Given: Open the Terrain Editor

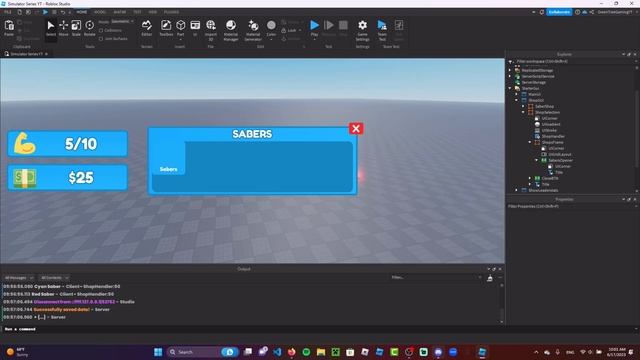Looking at the screenshot, I should pos(147,28).
